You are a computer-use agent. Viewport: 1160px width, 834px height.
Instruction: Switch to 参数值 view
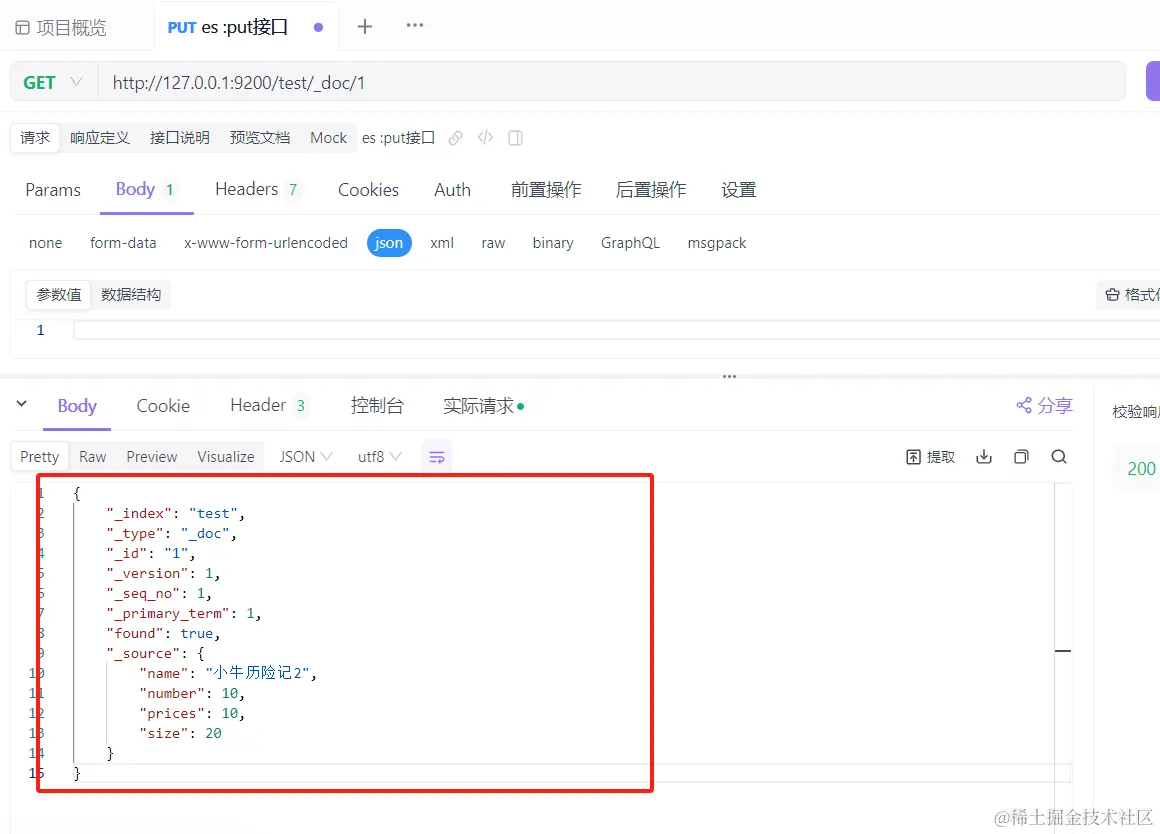pyautogui.click(x=59, y=295)
